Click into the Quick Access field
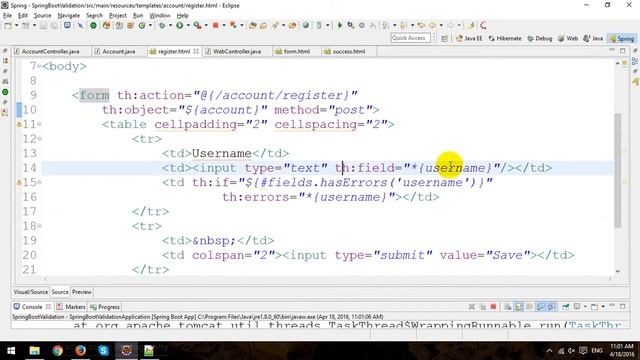The width and height of the screenshot is (640, 360). 410,38
